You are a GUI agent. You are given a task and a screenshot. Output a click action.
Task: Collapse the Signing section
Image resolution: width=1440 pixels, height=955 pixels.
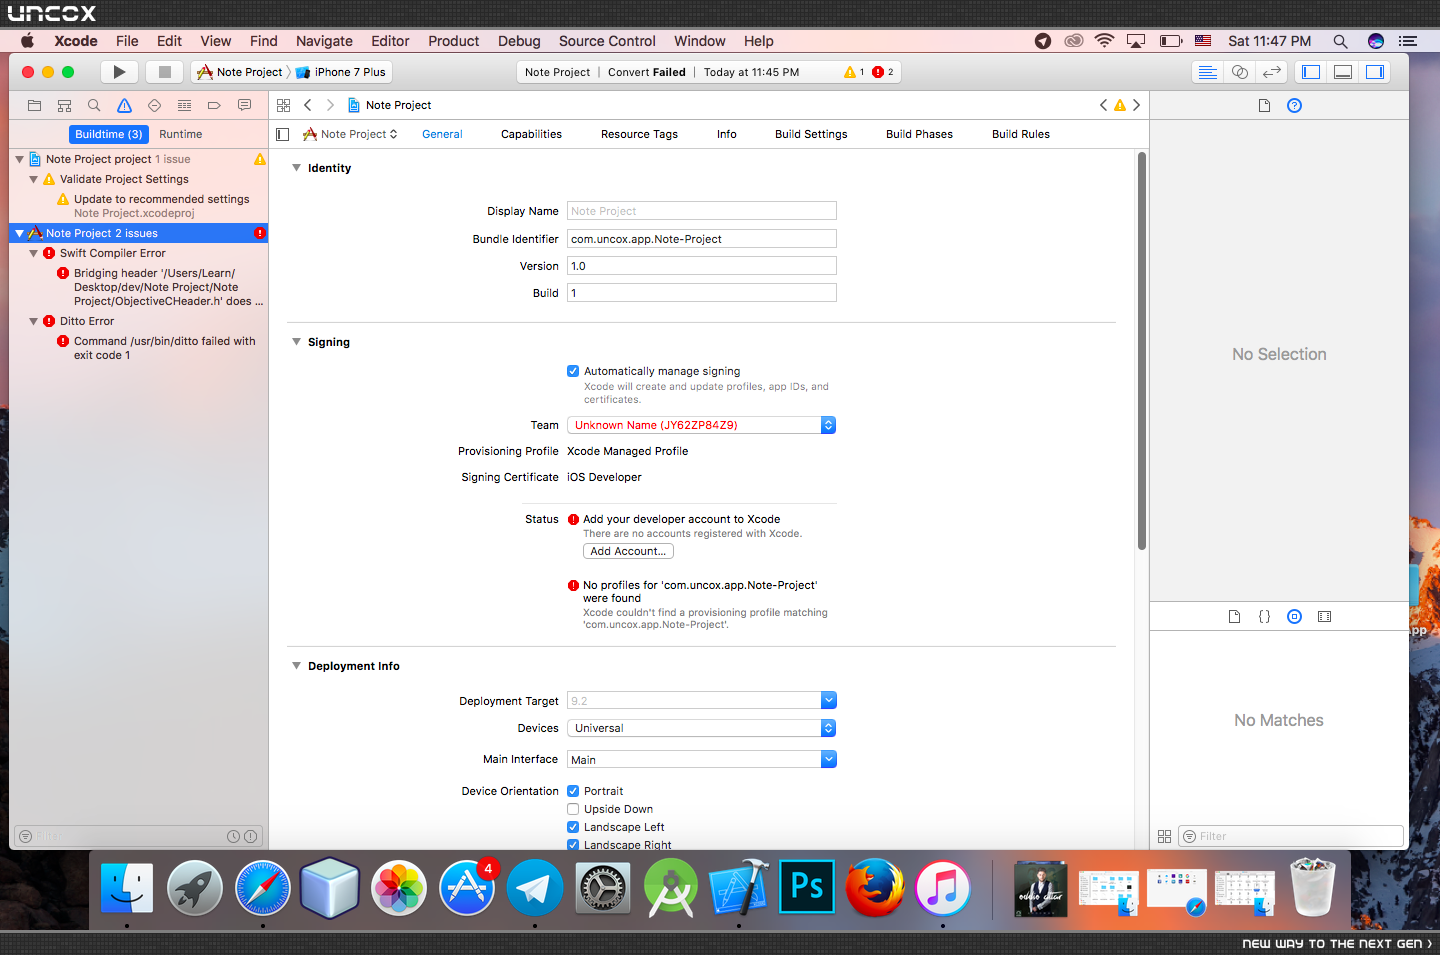296,342
